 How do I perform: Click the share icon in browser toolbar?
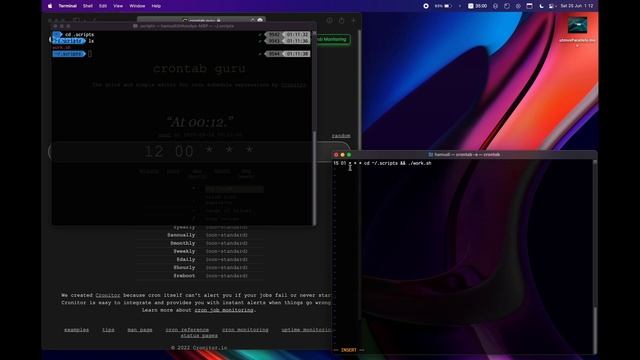click(x=342, y=20)
